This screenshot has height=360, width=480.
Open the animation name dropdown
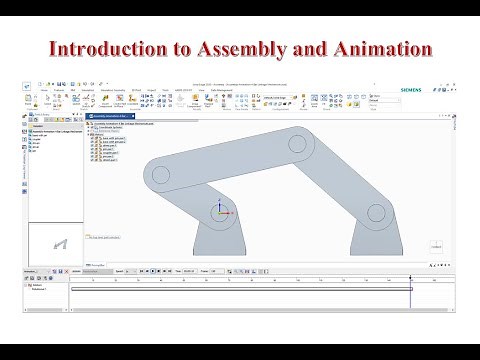pos(49,271)
